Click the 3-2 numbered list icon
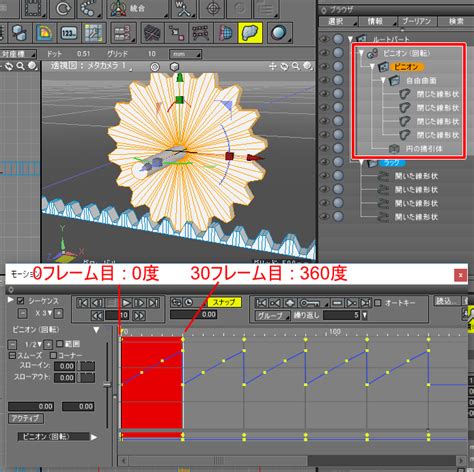The image size is (474, 472). coord(123,33)
